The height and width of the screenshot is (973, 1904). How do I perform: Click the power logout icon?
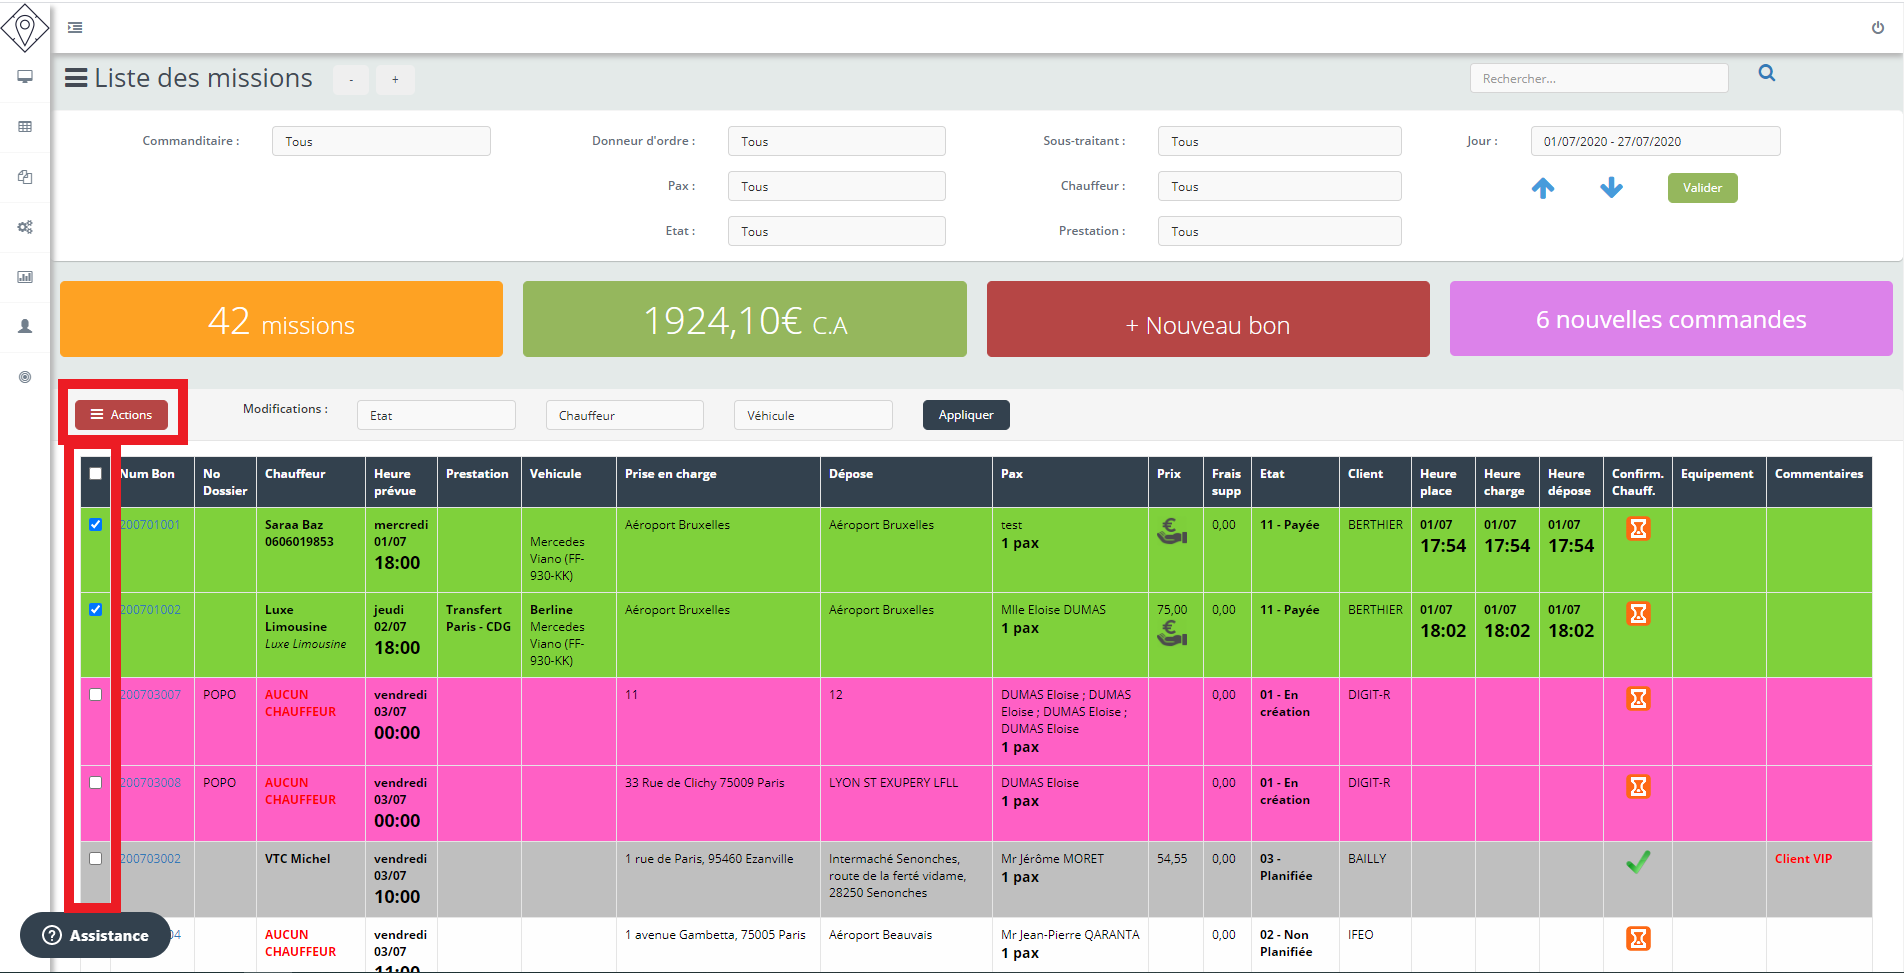[1877, 28]
